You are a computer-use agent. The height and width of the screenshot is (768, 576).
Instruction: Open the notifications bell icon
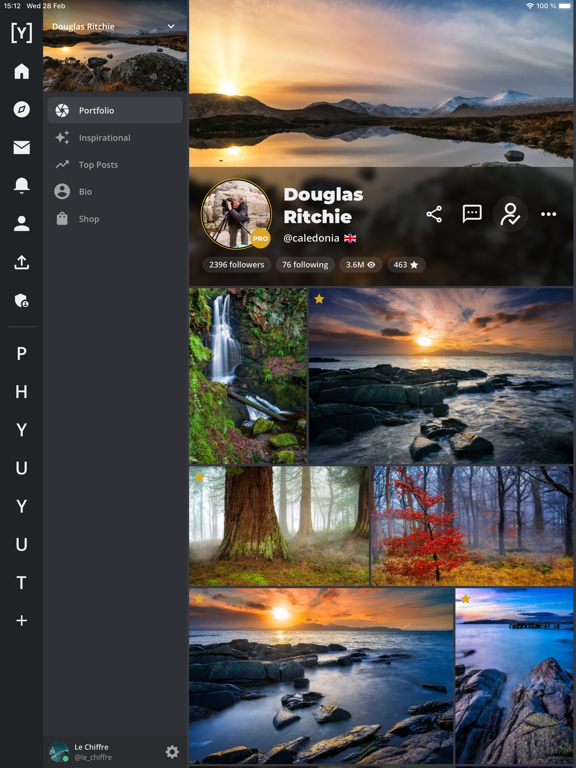(x=22, y=186)
